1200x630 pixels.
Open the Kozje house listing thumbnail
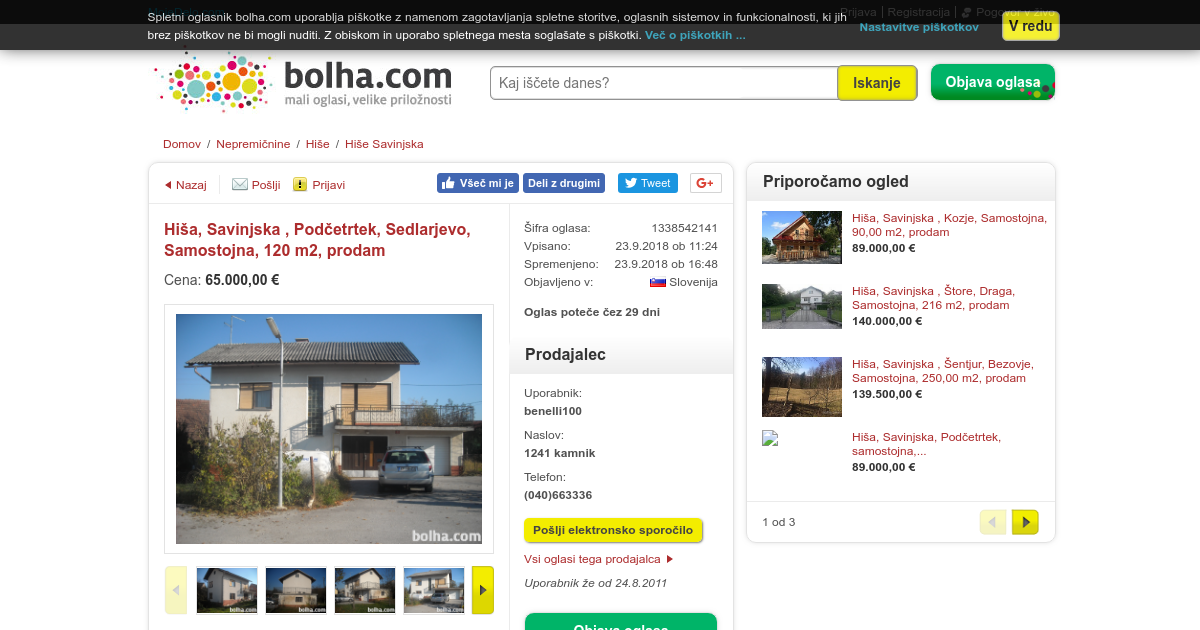tap(802, 237)
